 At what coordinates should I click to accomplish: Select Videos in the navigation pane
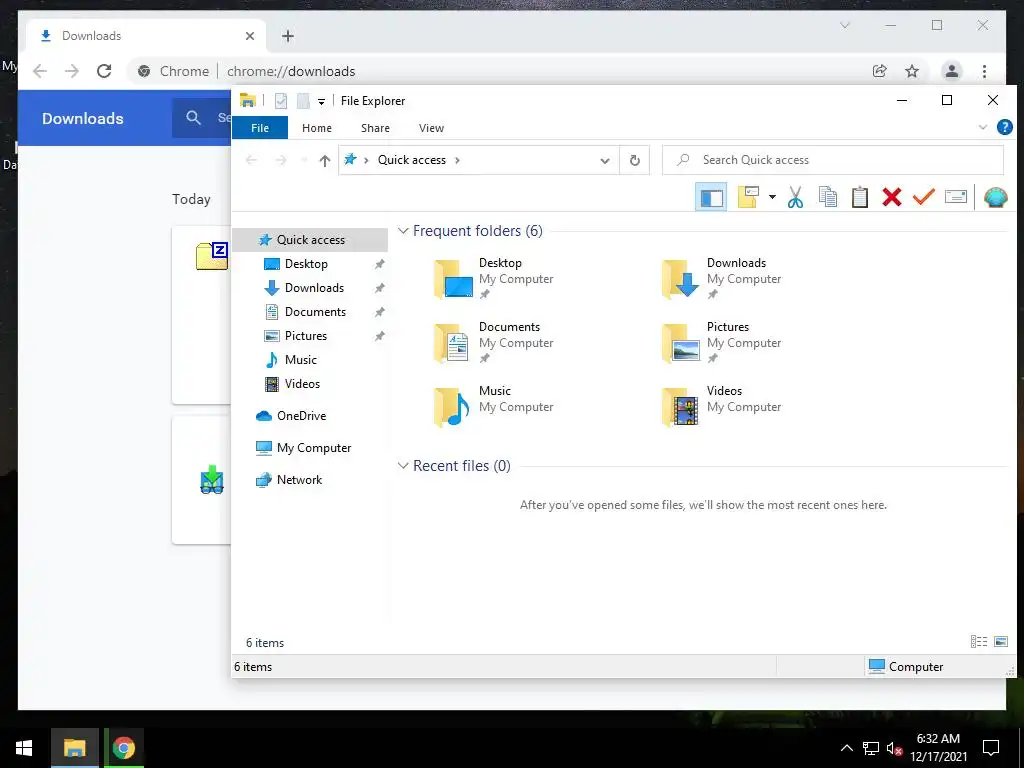click(302, 384)
